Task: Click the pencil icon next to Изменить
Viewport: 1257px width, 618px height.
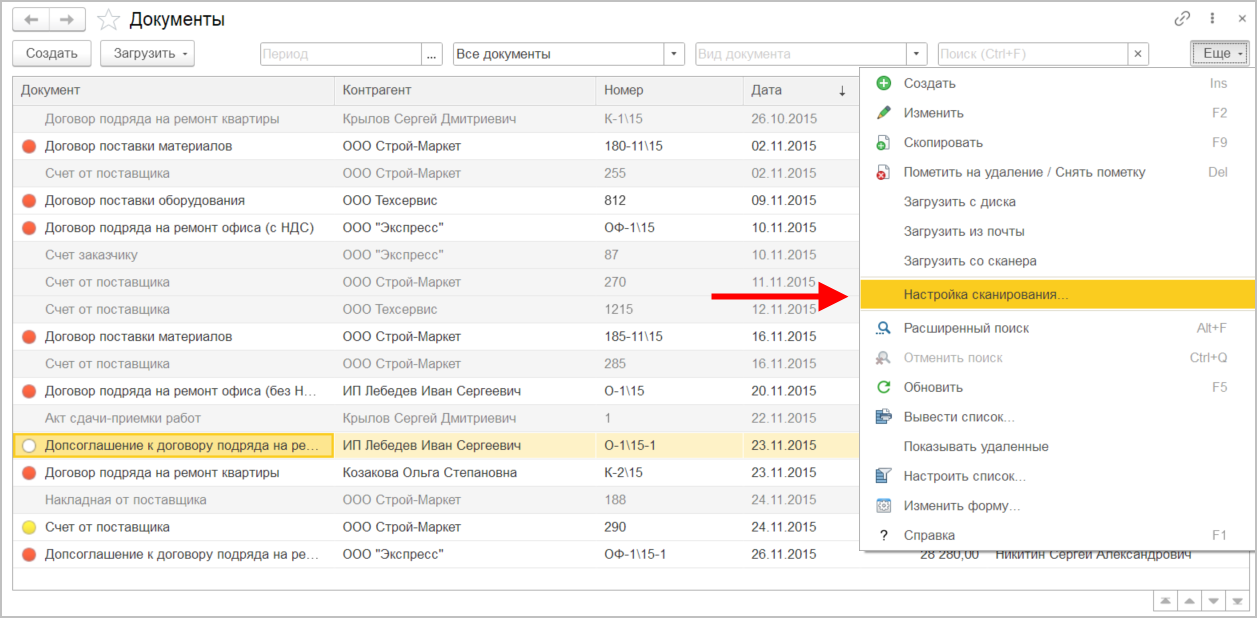Action: (x=883, y=113)
